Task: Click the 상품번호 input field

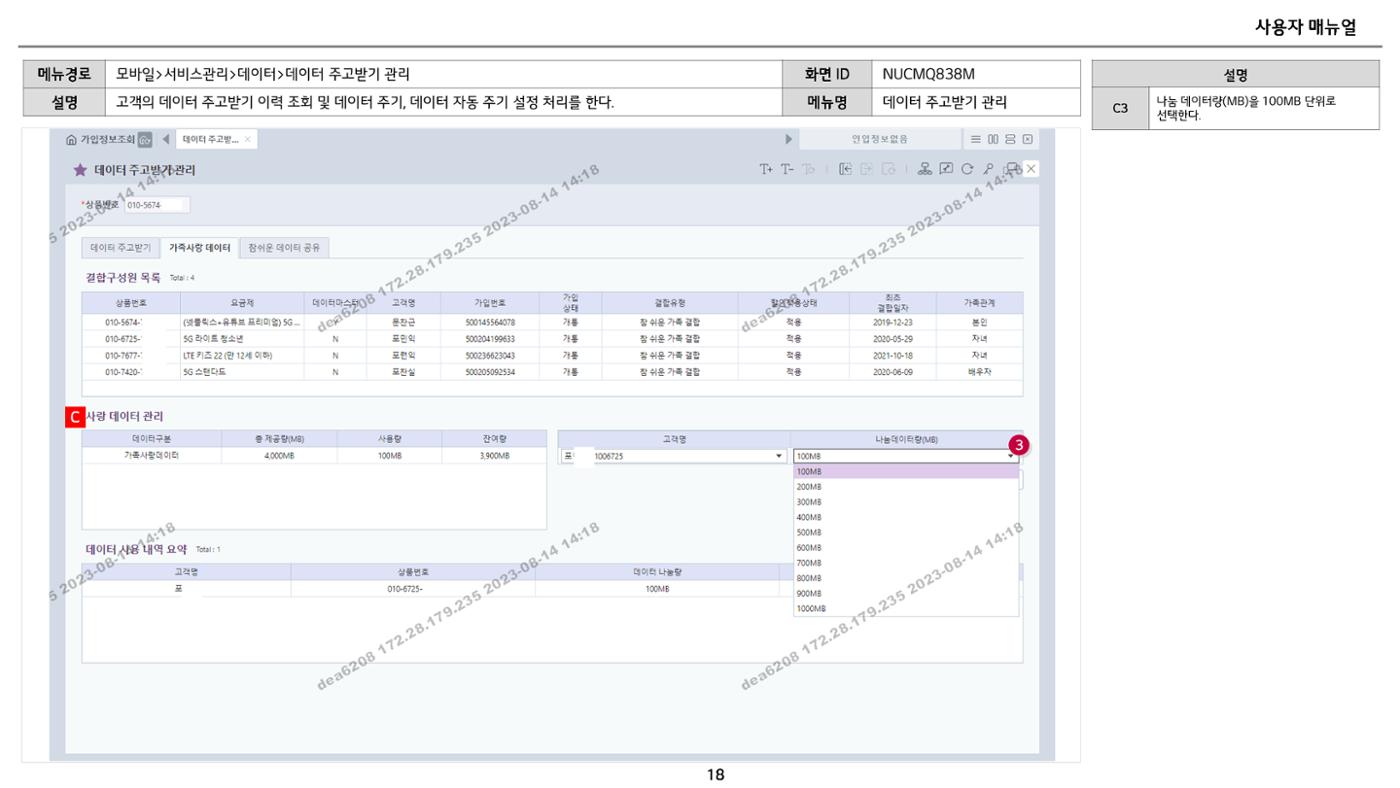Action: click(156, 205)
